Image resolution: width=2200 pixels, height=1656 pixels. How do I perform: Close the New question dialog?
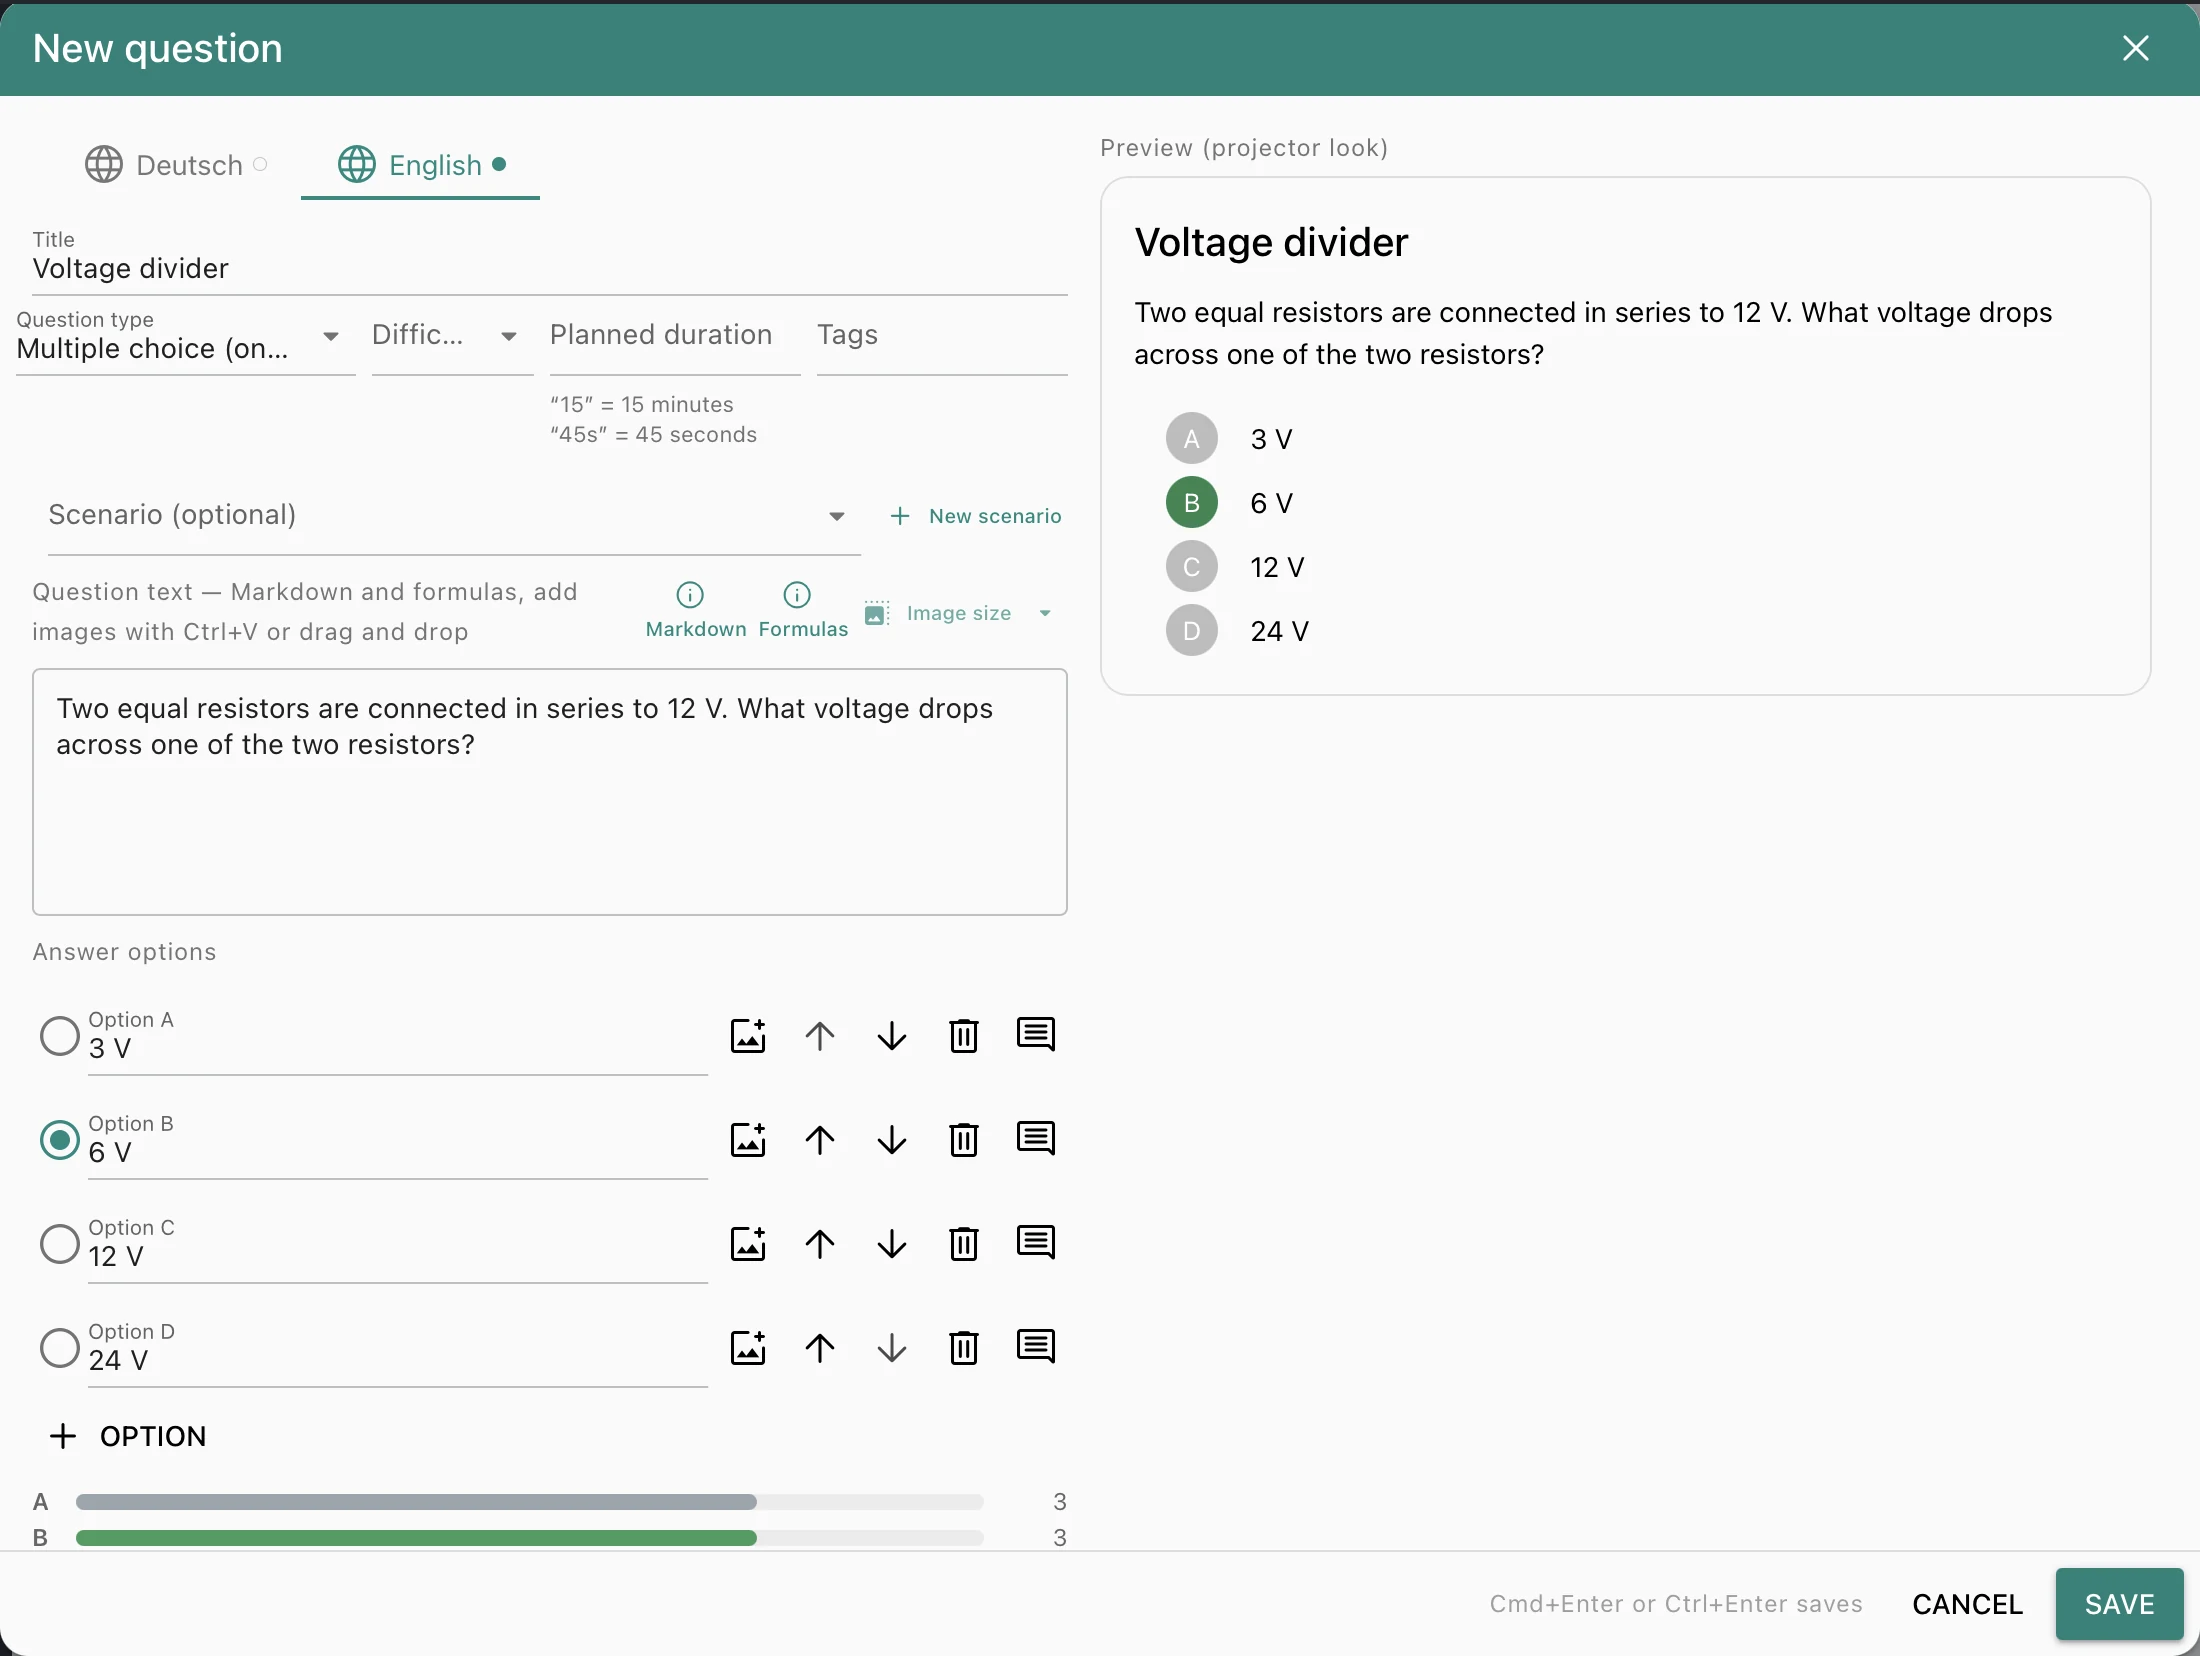(x=2136, y=48)
